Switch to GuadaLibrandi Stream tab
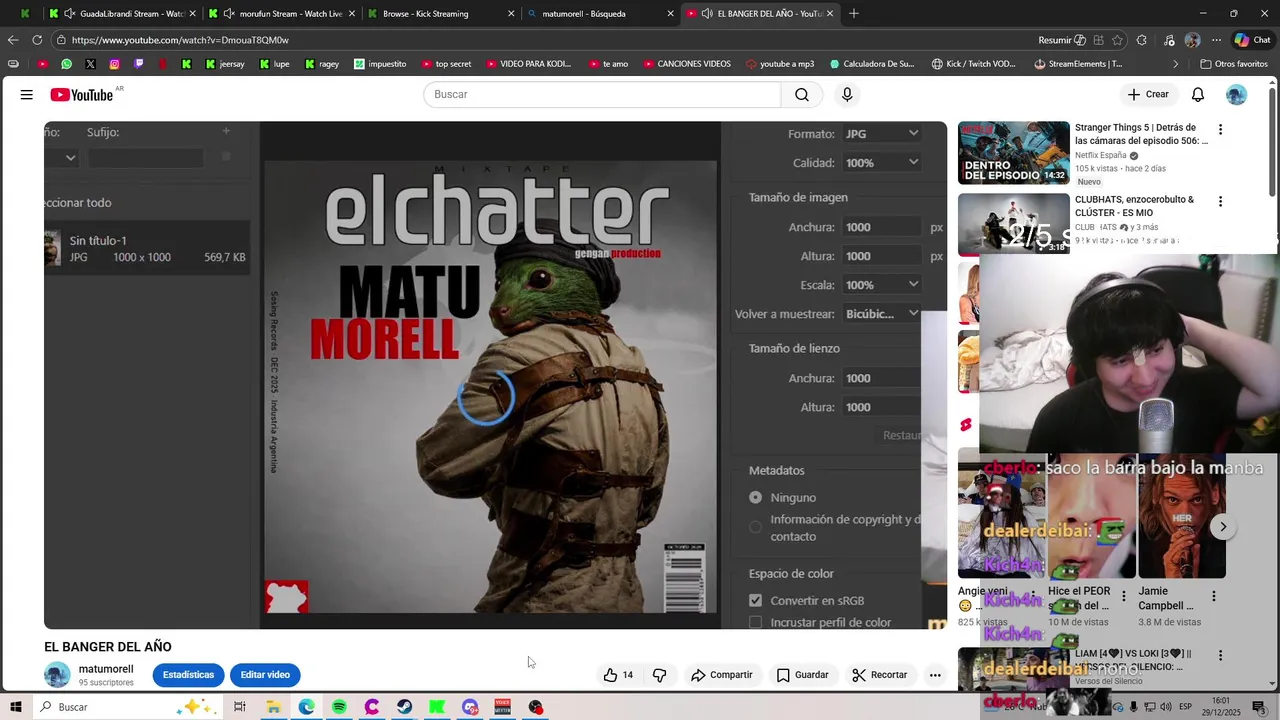 point(122,14)
